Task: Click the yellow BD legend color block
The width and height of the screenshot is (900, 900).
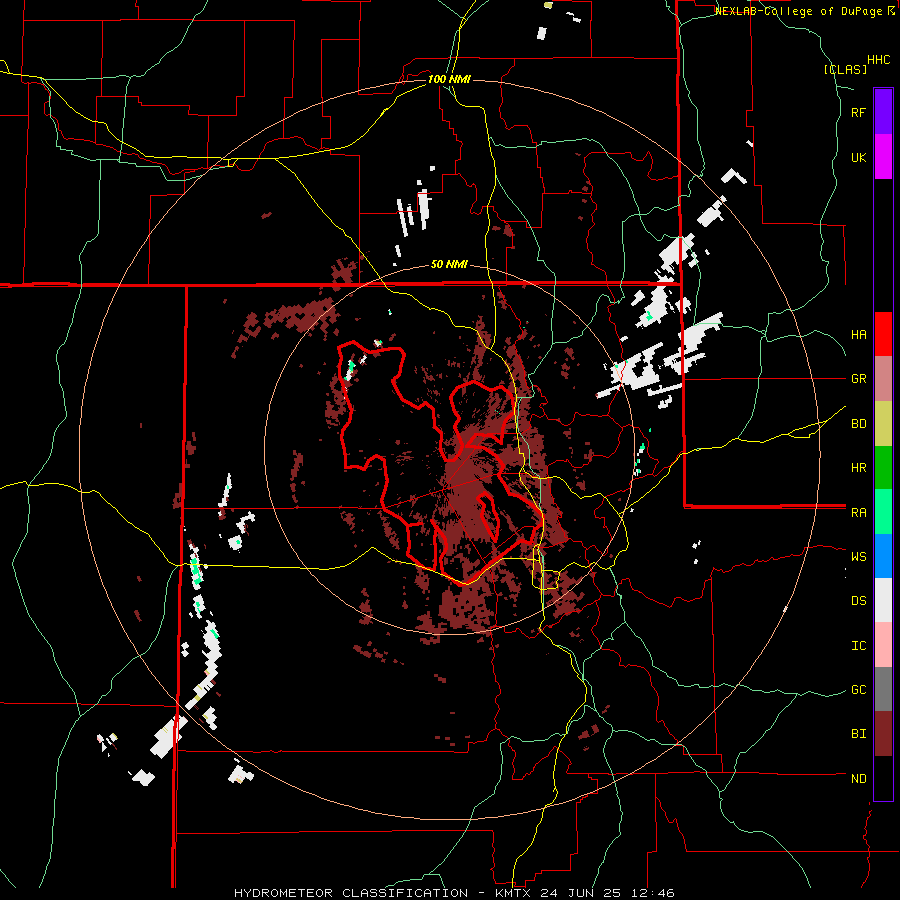Action: coord(883,424)
